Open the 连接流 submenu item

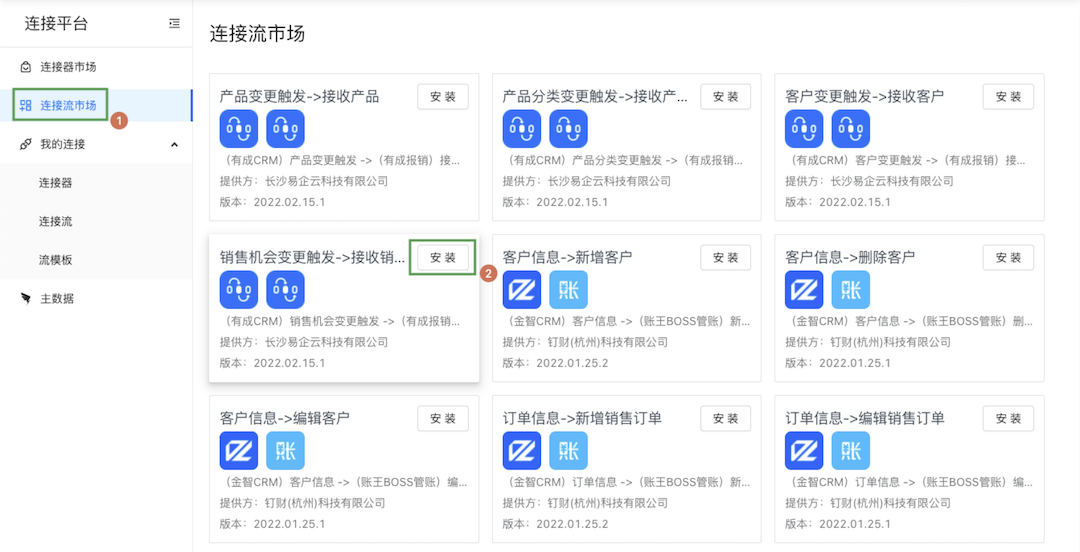click(56, 221)
